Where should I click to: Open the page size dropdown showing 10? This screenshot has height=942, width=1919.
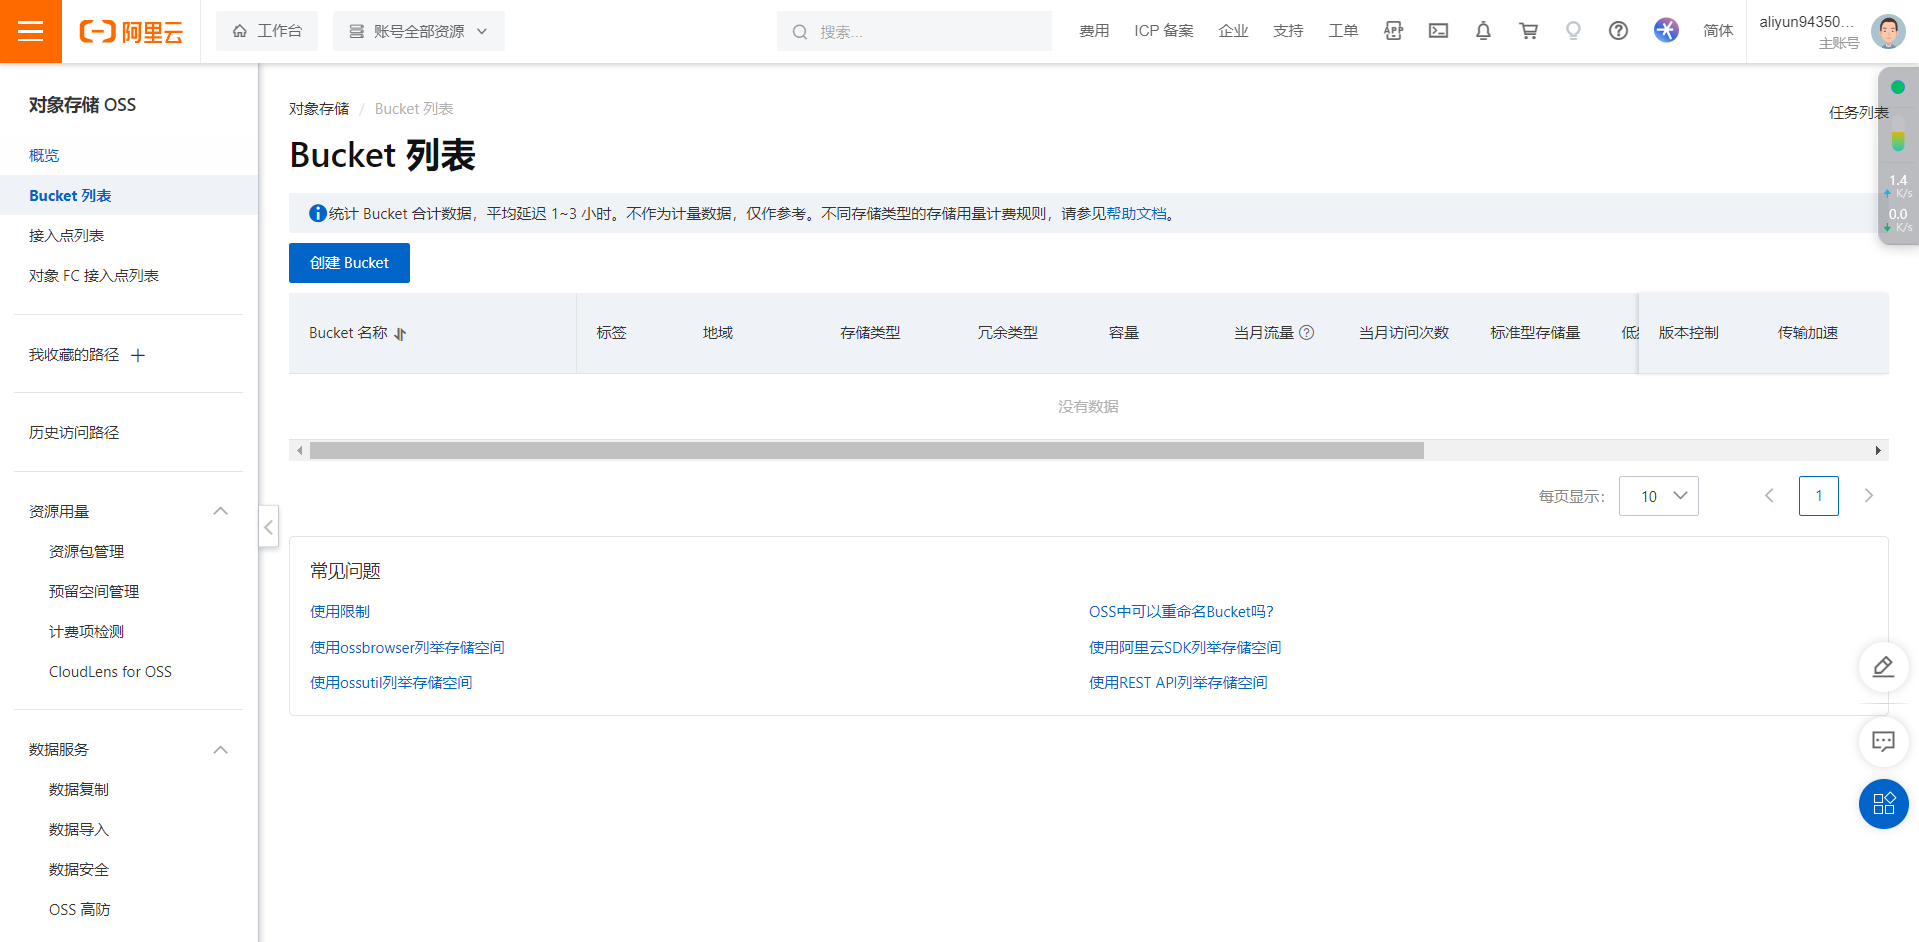coord(1658,496)
